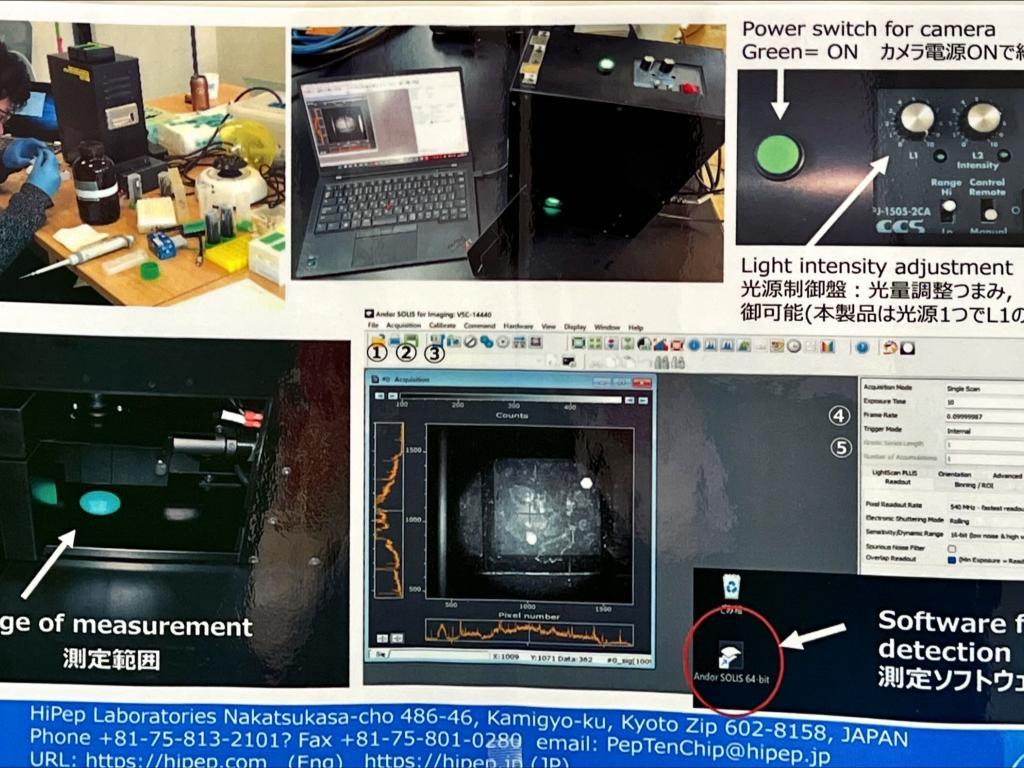Image resolution: width=1024 pixels, height=768 pixels.
Task: Open the Sensitivity/Dynamic Range dropdown
Action: pyautogui.click(x=985, y=534)
